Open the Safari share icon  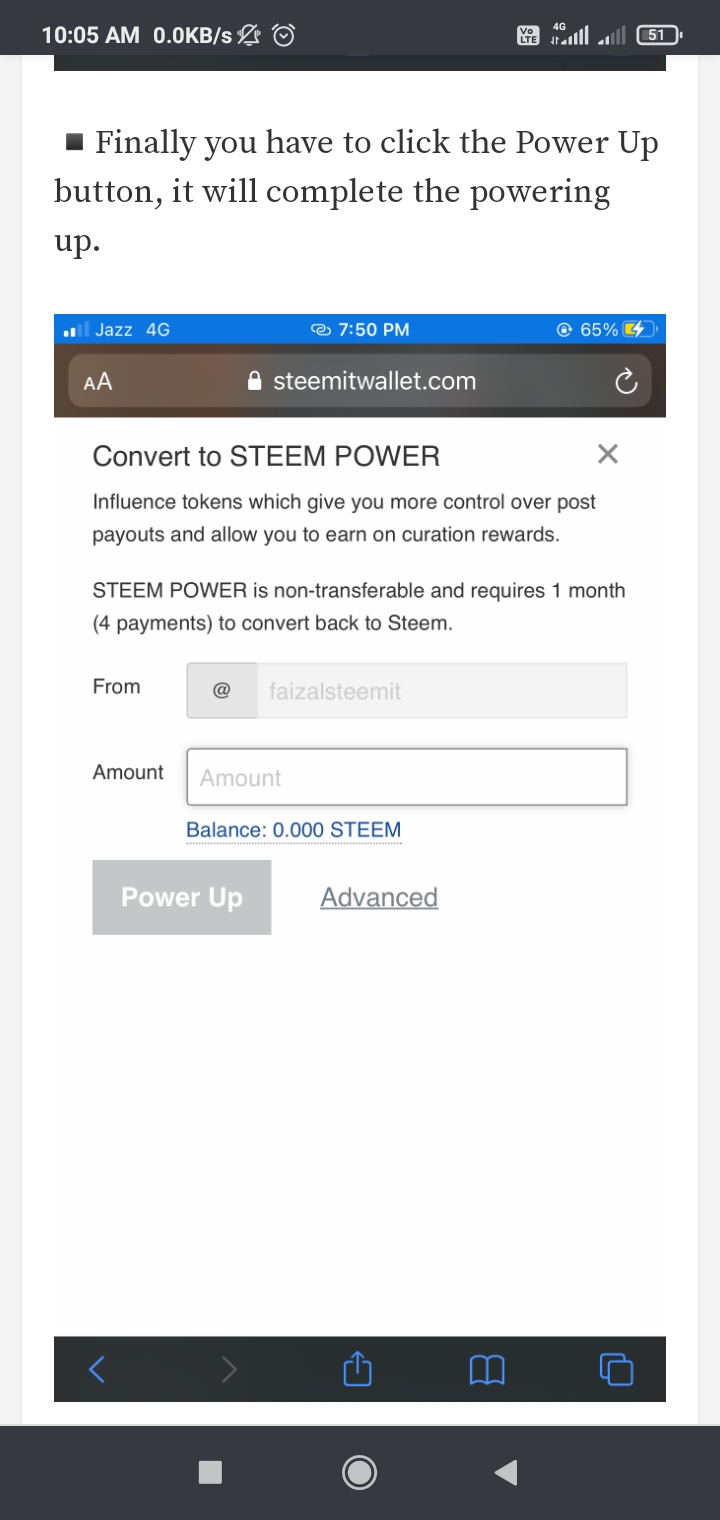click(x=358, y=1369)
